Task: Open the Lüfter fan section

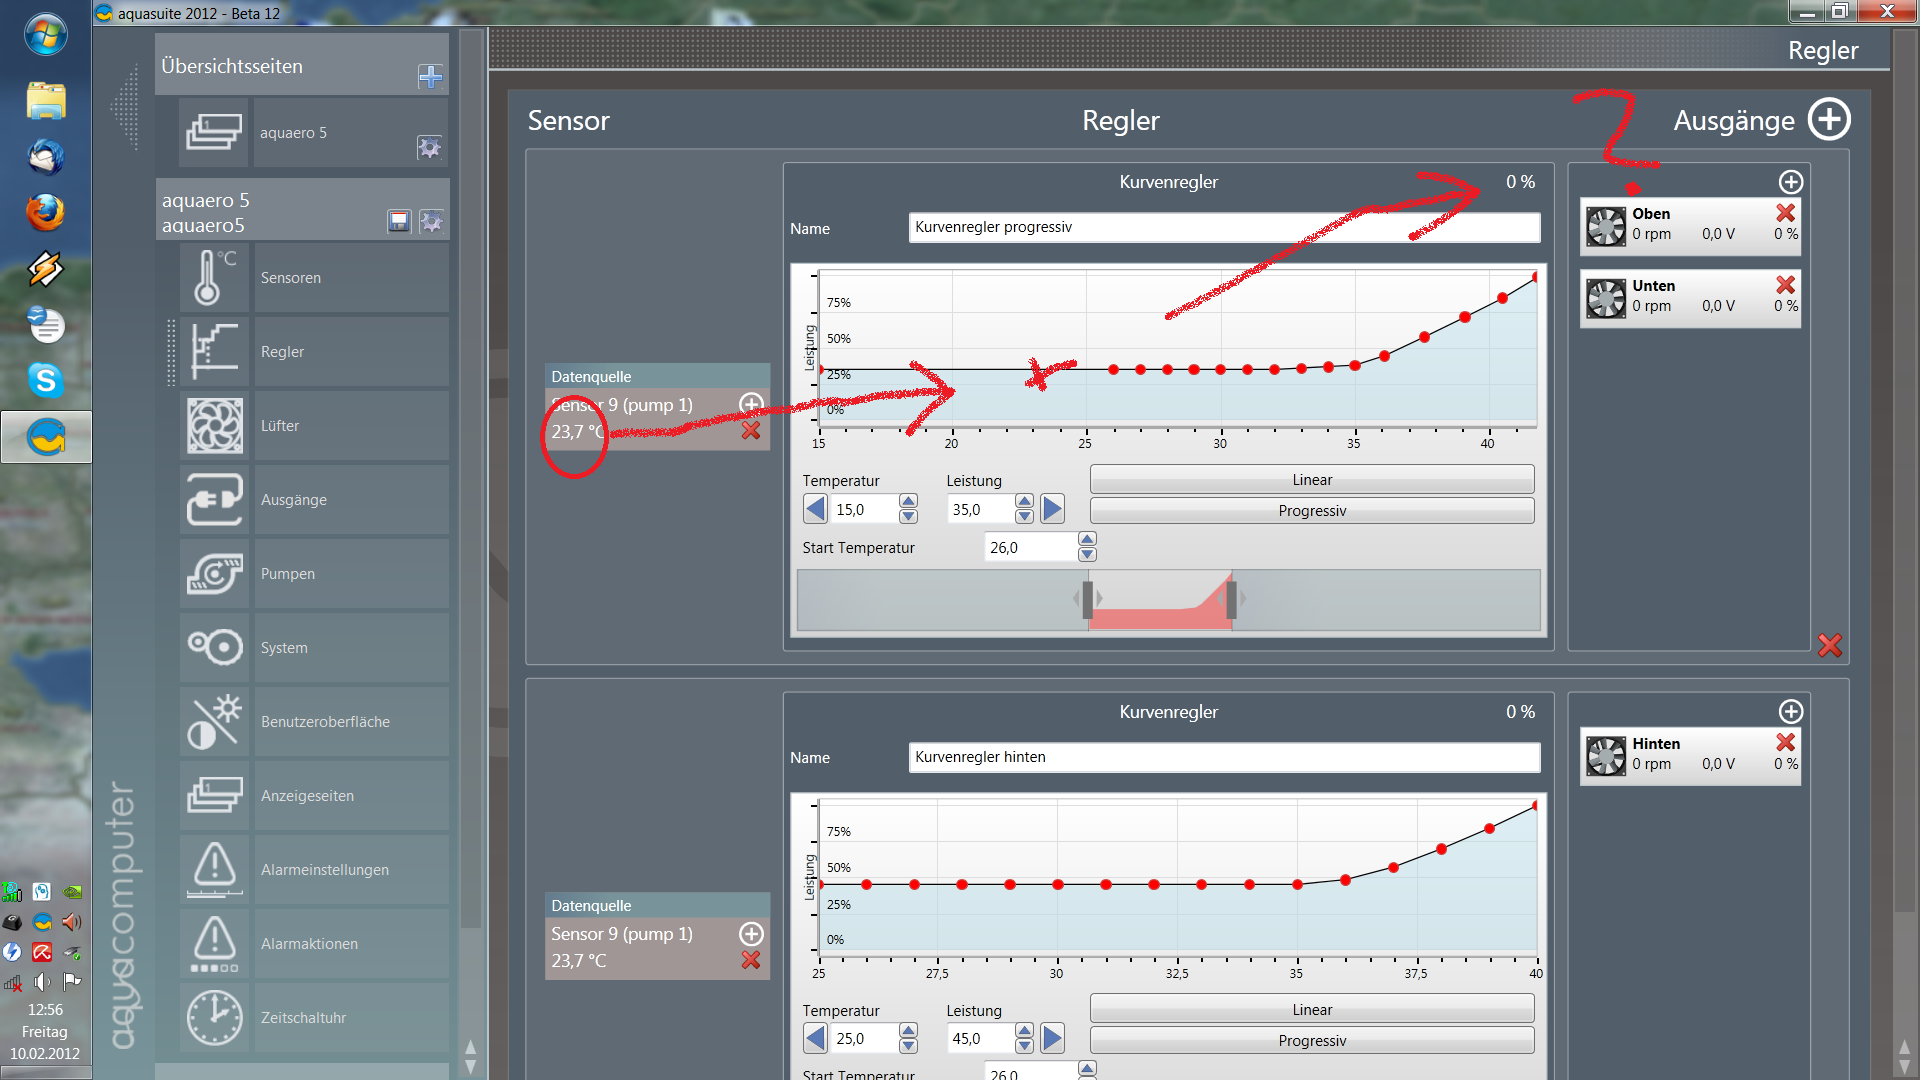Action: pyautogui.click(x=213, y=426)
